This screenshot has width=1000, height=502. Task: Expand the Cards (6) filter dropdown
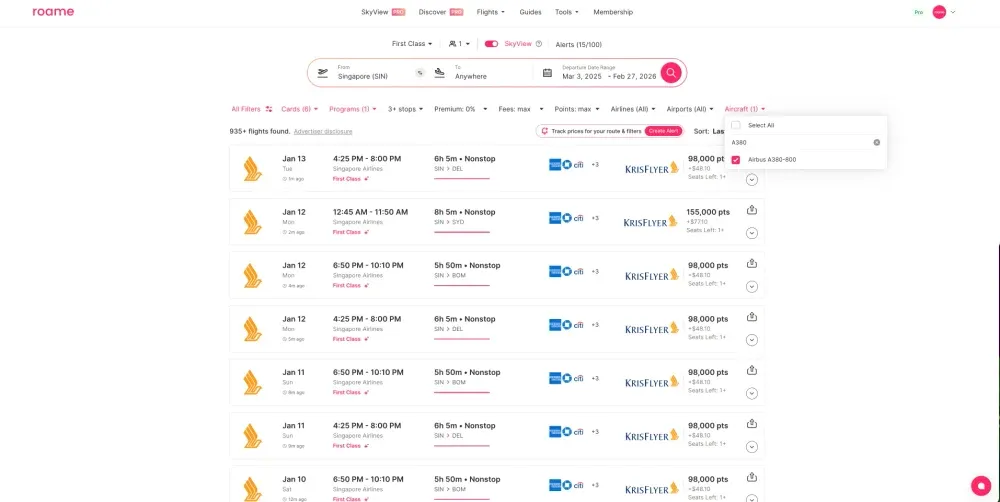[301, 109]
